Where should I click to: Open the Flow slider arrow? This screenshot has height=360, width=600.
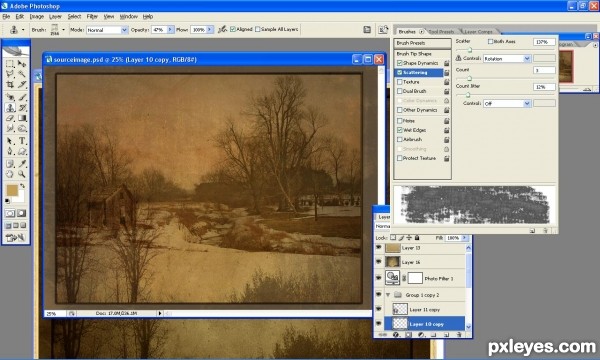210,29
